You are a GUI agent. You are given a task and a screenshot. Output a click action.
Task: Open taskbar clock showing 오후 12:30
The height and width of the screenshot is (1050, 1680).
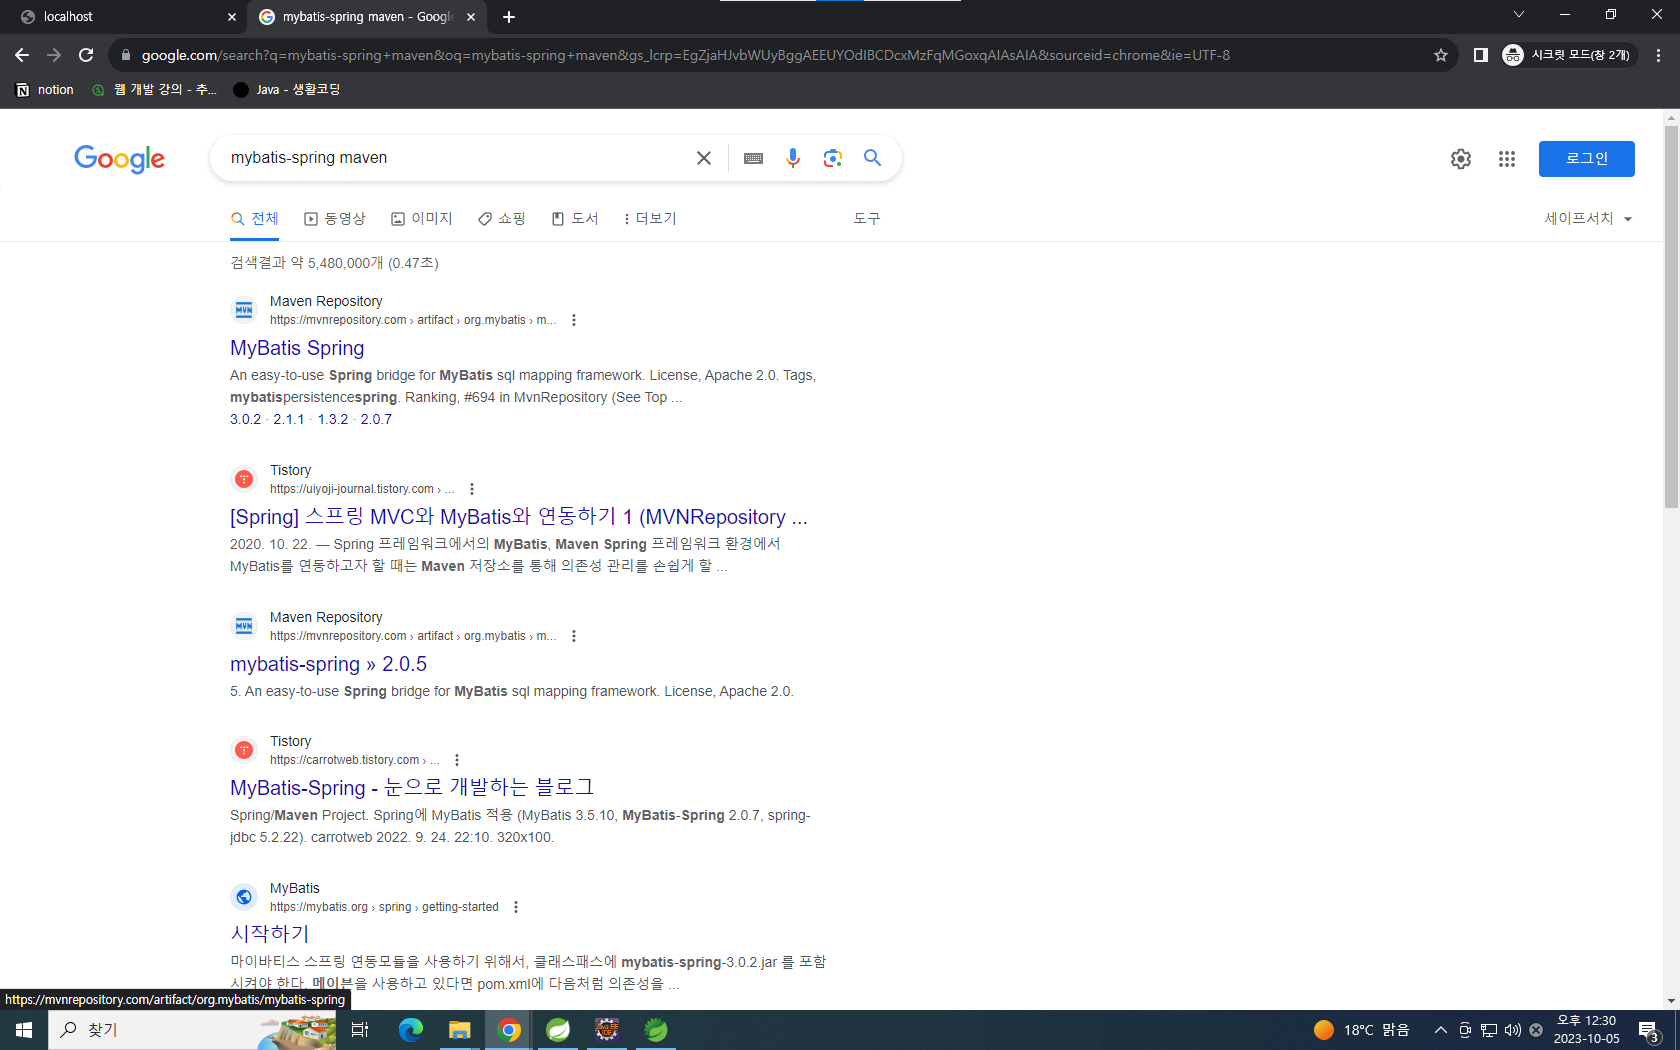[1586, 1030]
